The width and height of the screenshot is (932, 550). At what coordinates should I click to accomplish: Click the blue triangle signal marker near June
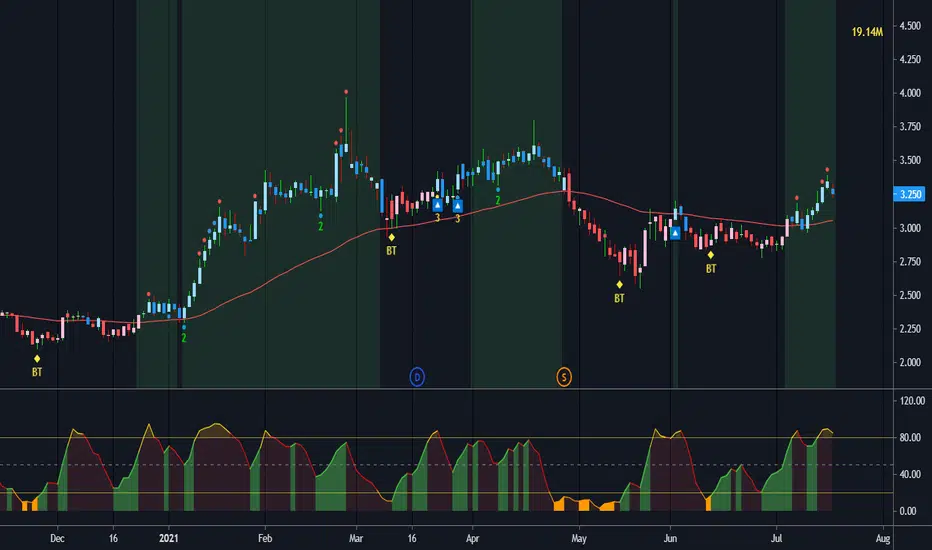[x=675, y=233]
